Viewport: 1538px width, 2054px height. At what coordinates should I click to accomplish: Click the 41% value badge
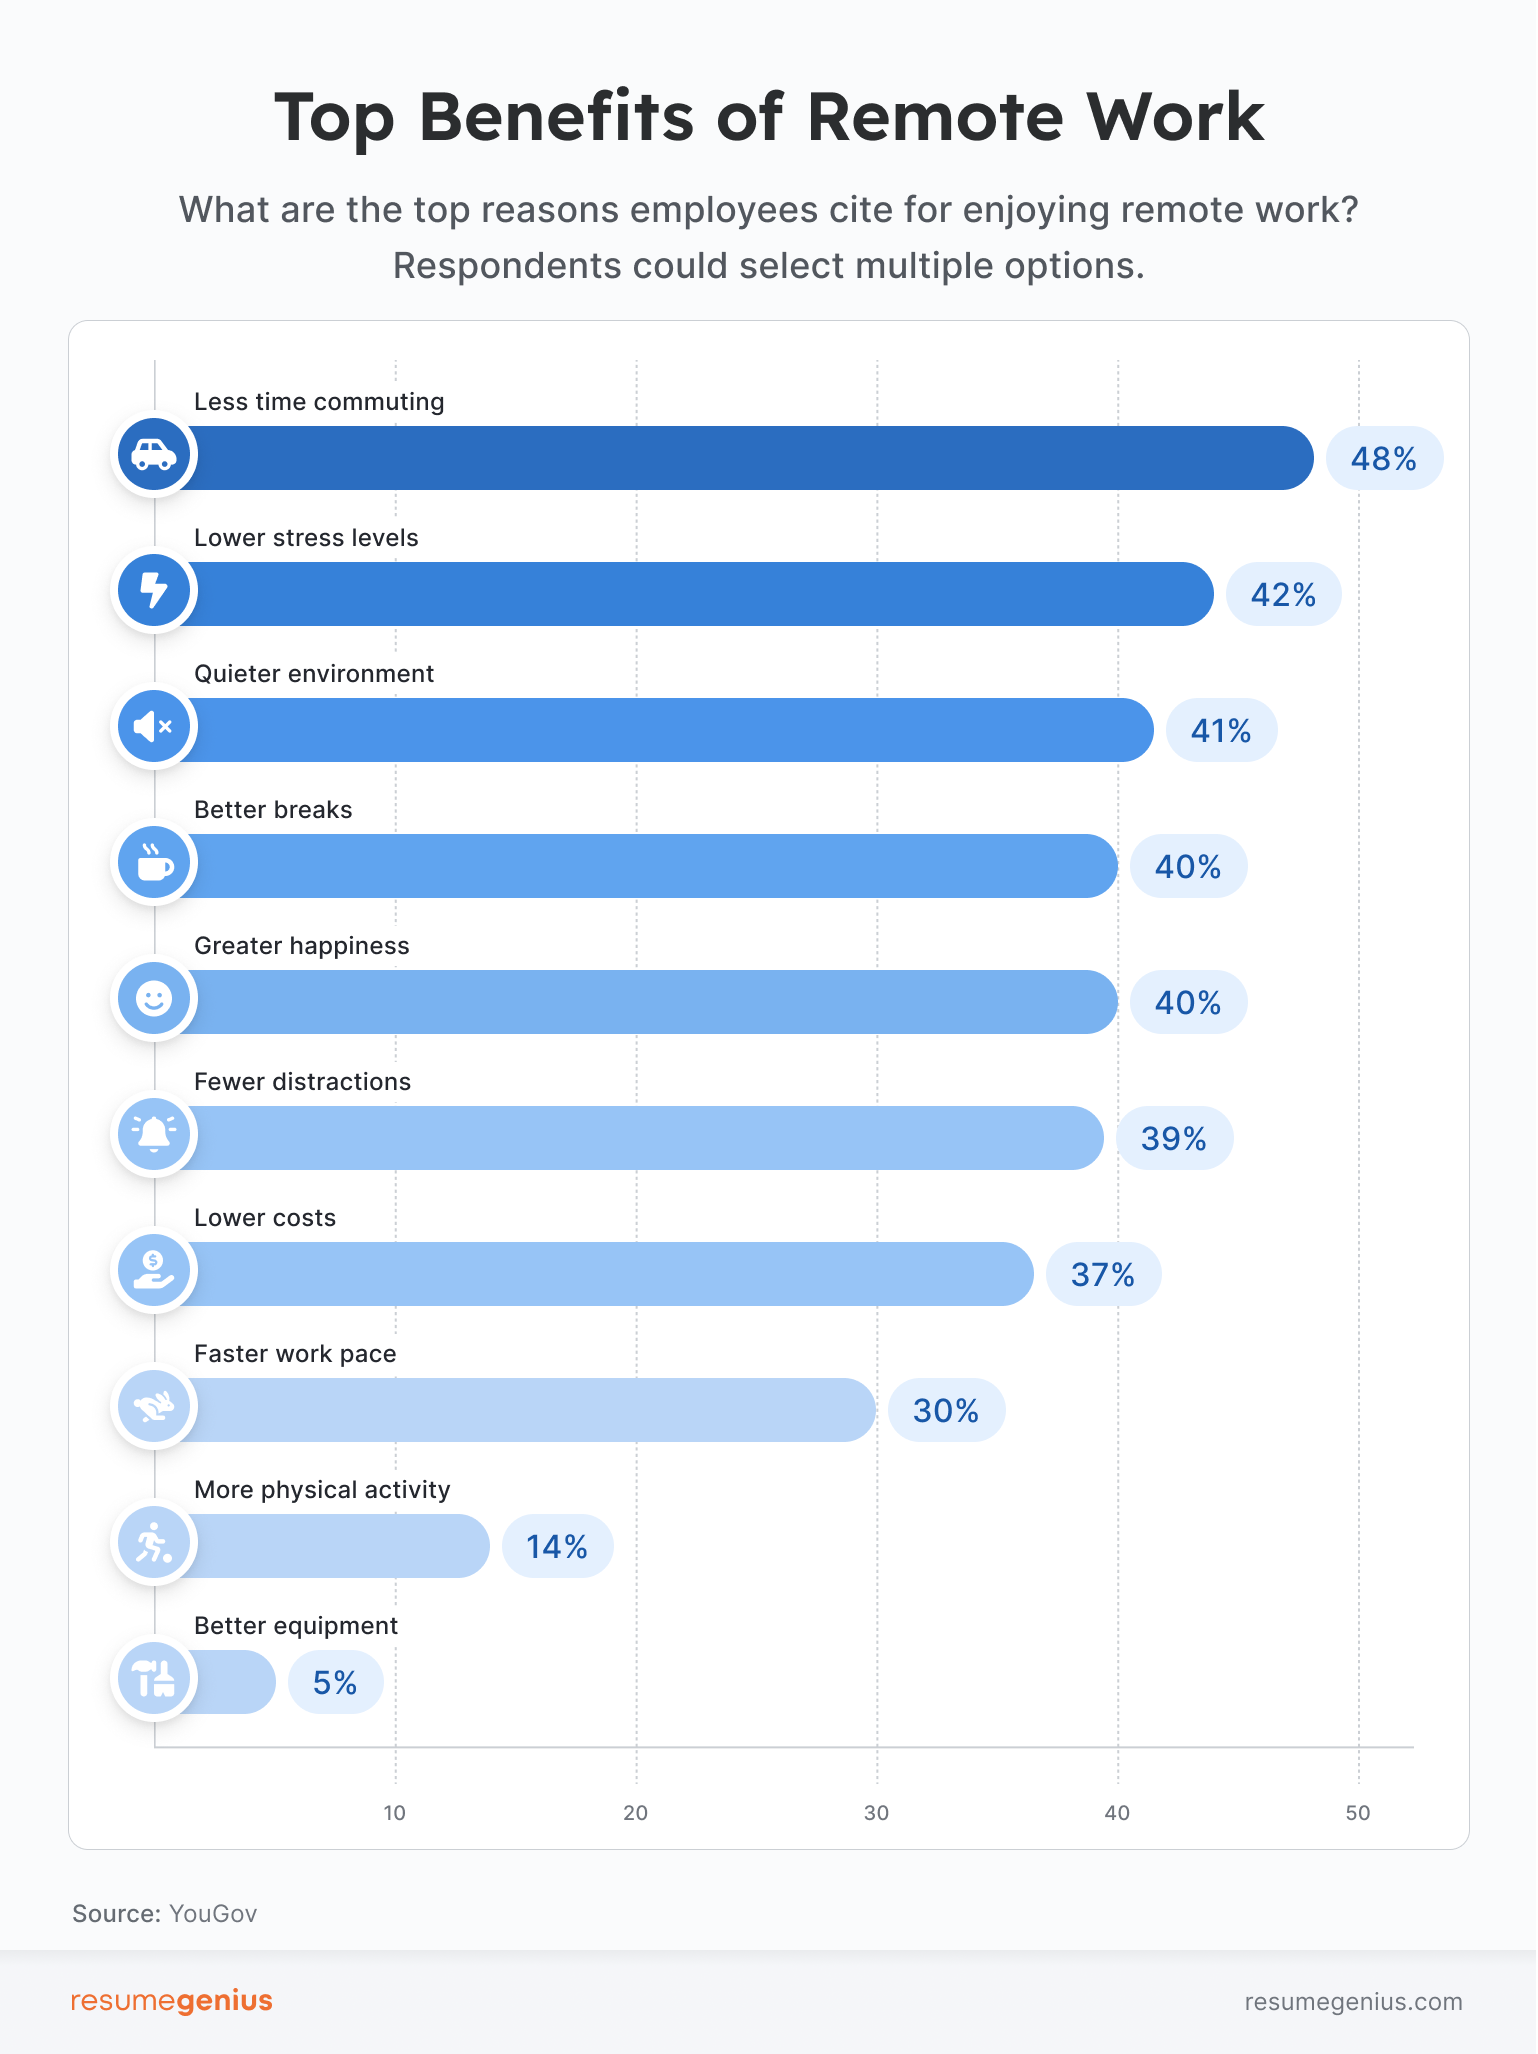[1221, 731]
